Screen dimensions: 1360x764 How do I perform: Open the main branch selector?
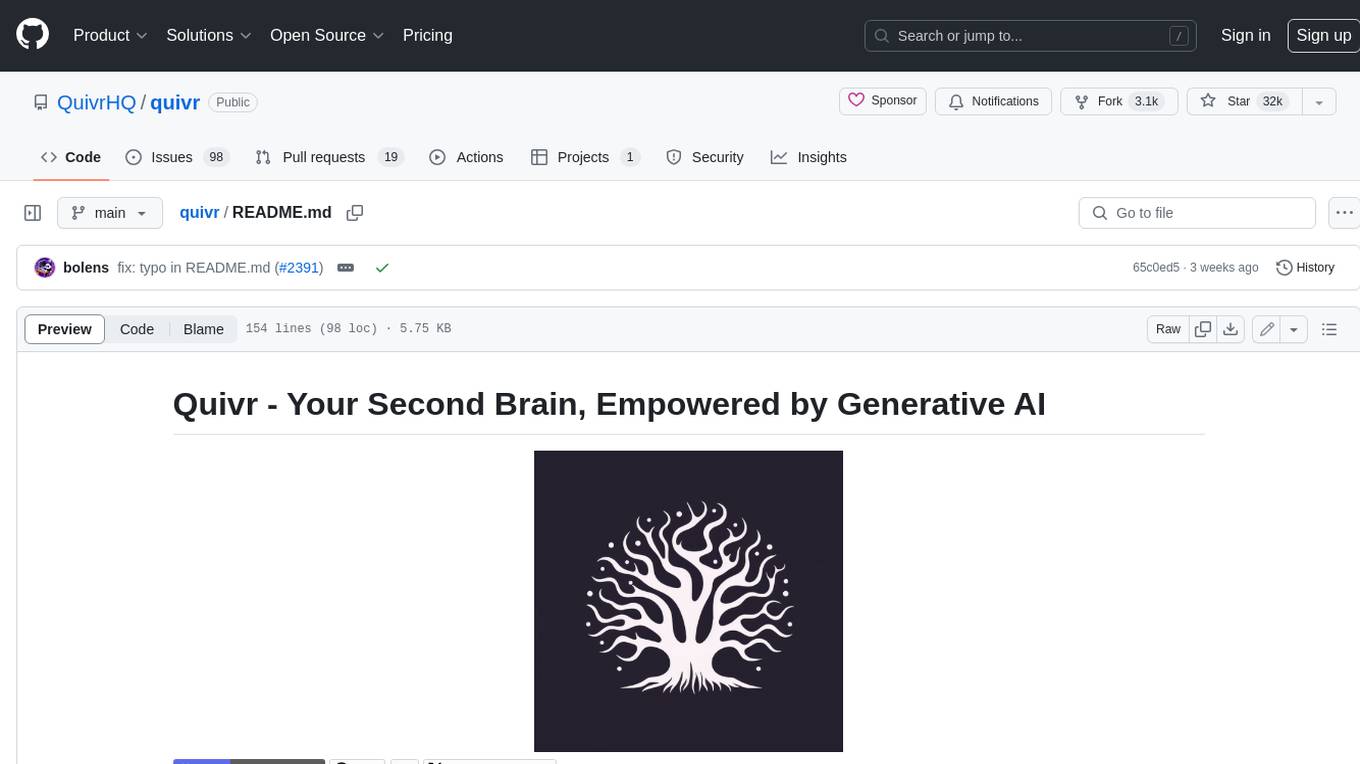[109, 213]
